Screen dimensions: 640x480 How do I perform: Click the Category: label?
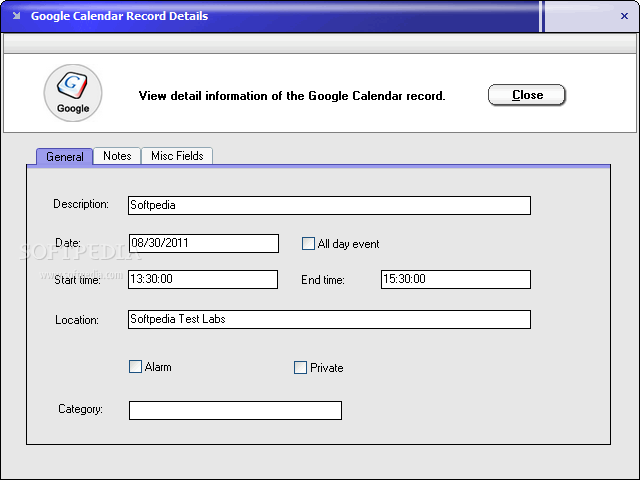(x=80, y=409)
